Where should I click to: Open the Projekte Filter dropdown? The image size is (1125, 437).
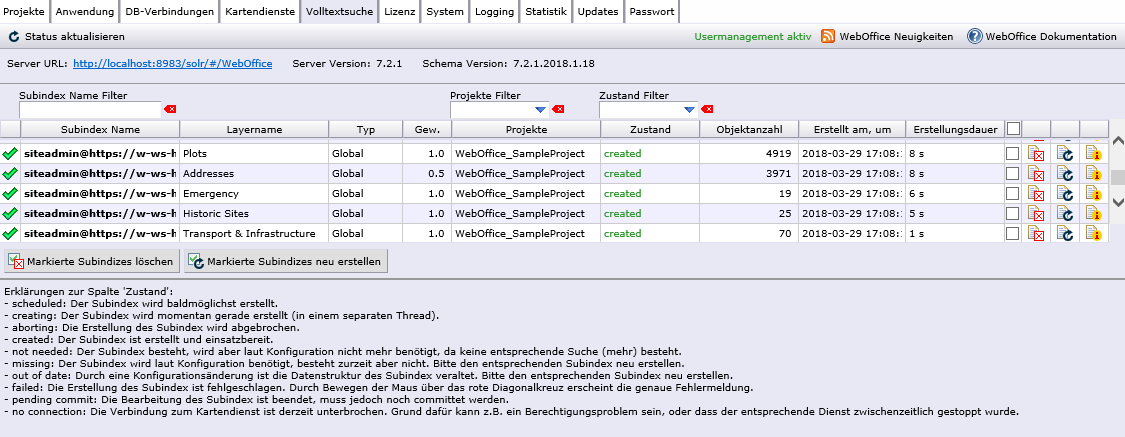tap(541, 110)
